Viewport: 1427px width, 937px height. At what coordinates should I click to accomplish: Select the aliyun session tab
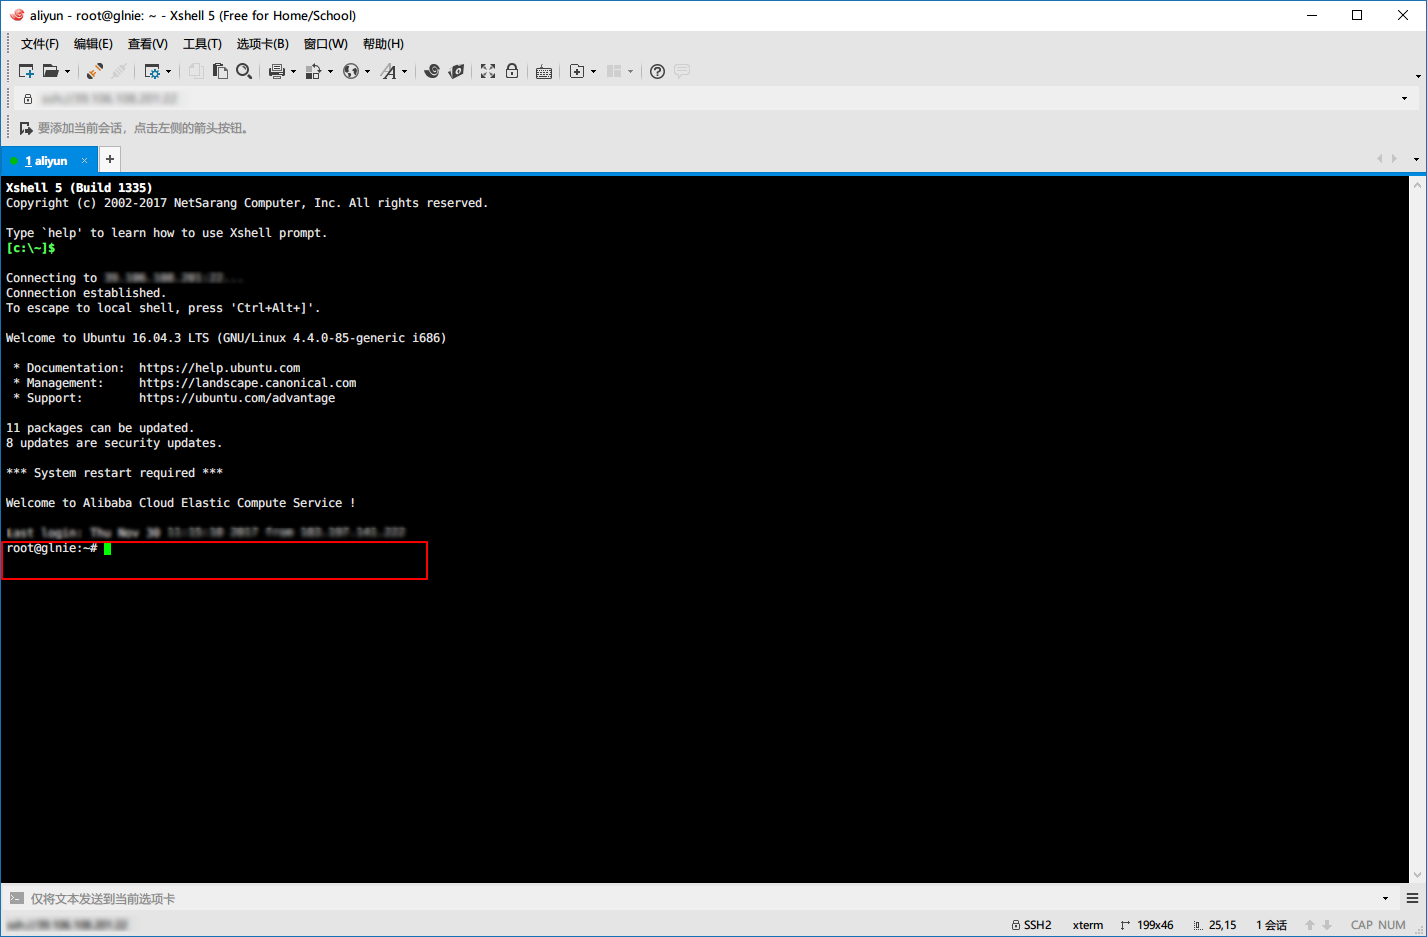(x=46, y=160)
